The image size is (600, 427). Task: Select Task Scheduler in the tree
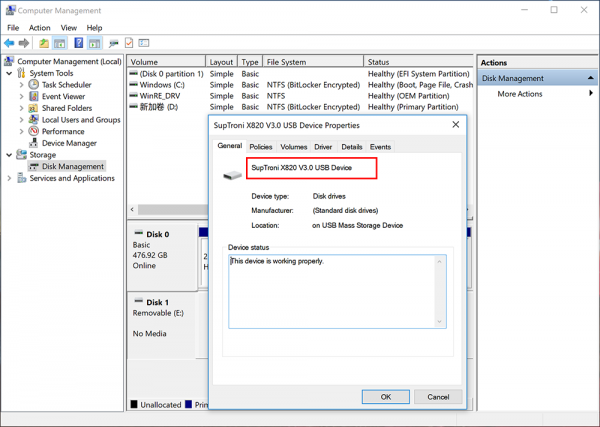67,85
